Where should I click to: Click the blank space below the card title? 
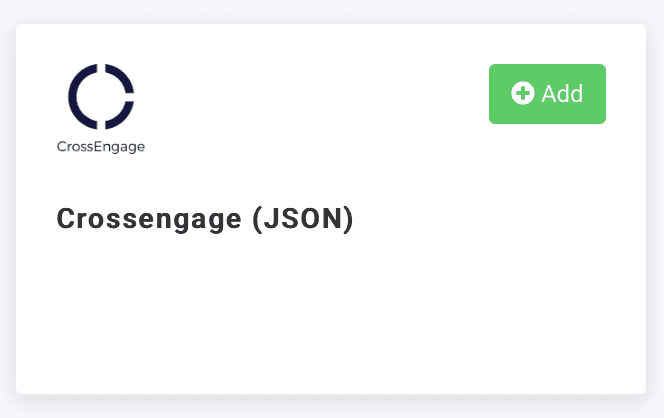click(205, 300)
